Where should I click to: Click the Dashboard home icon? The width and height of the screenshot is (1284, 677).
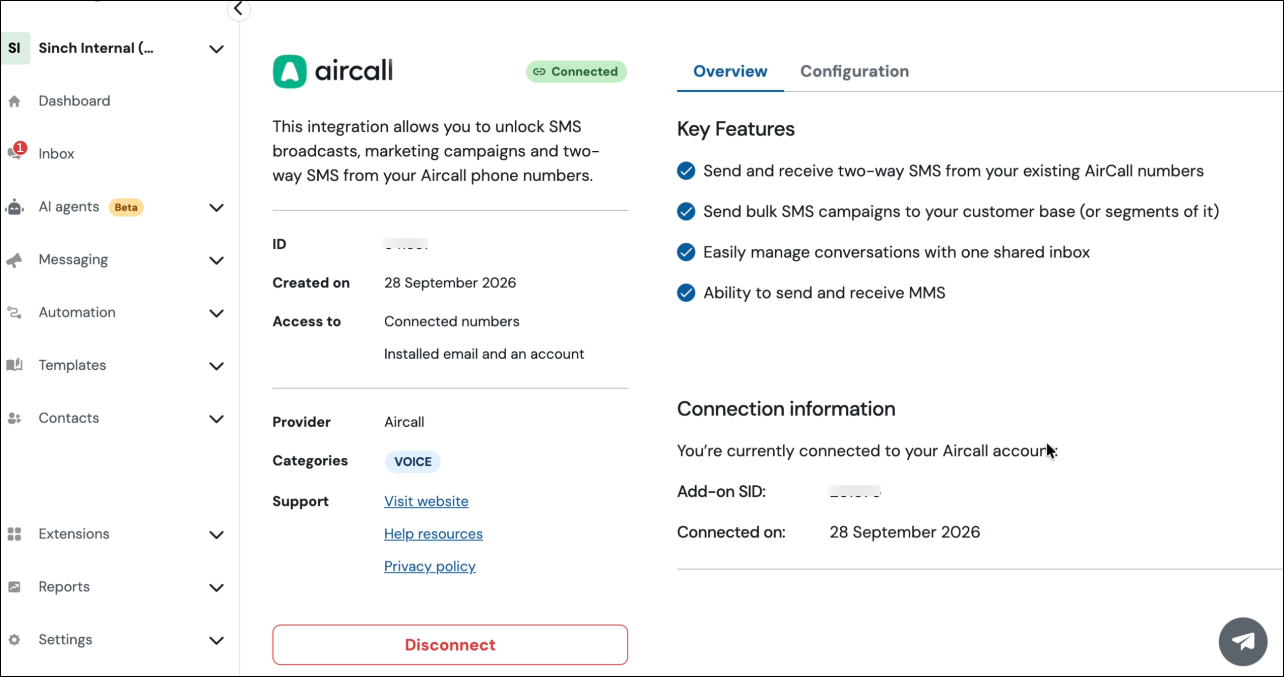pos(14,101)
